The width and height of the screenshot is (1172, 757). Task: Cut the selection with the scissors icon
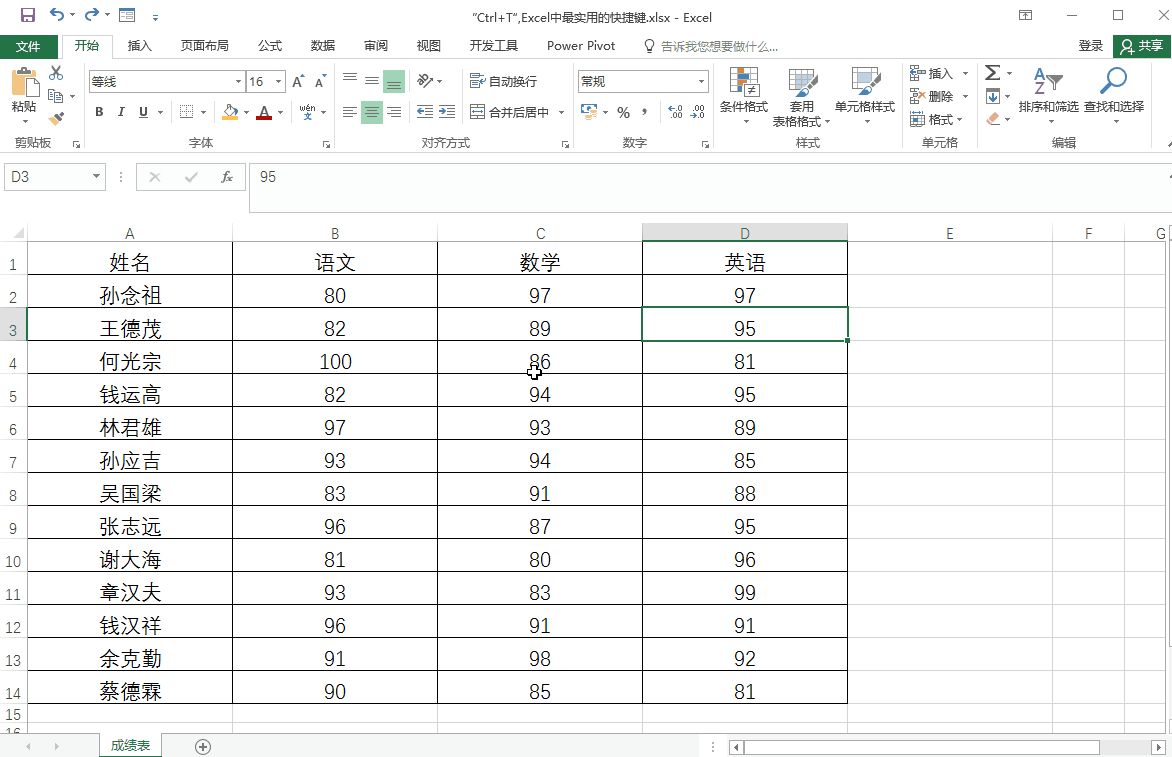coord(56,73)
